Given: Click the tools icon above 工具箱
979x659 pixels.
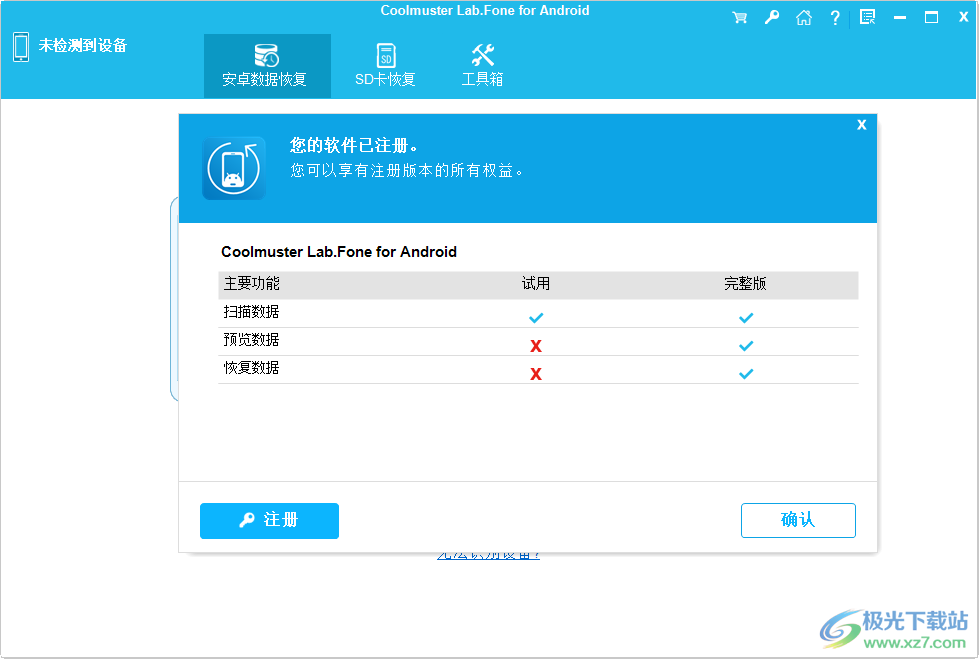Looking at the screenshot, I should [x=482, y=55].
